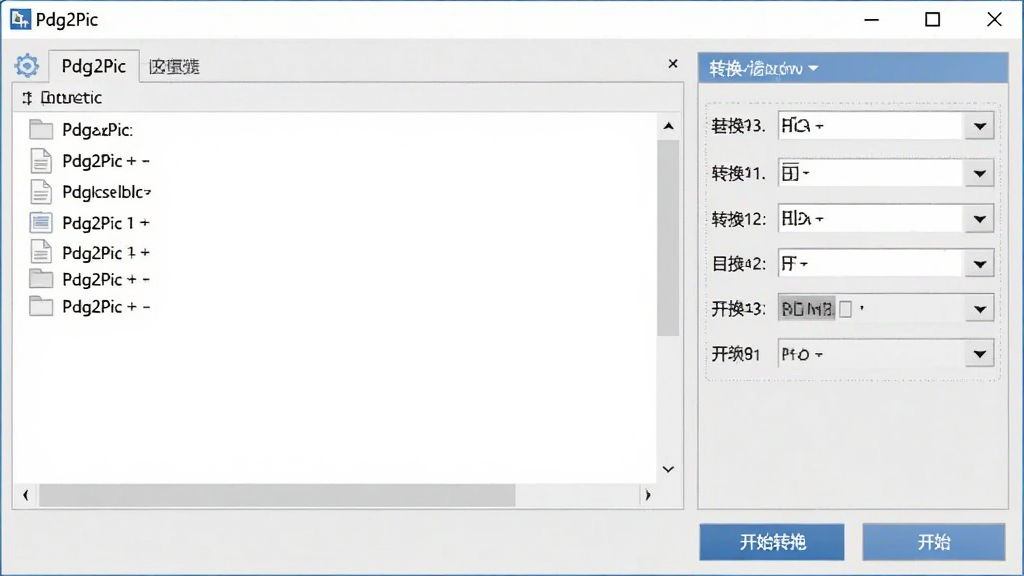Screen dimensions: 1024x576
Task: Click the horizontal scrollbar right arrow
Action: point(648,495)
